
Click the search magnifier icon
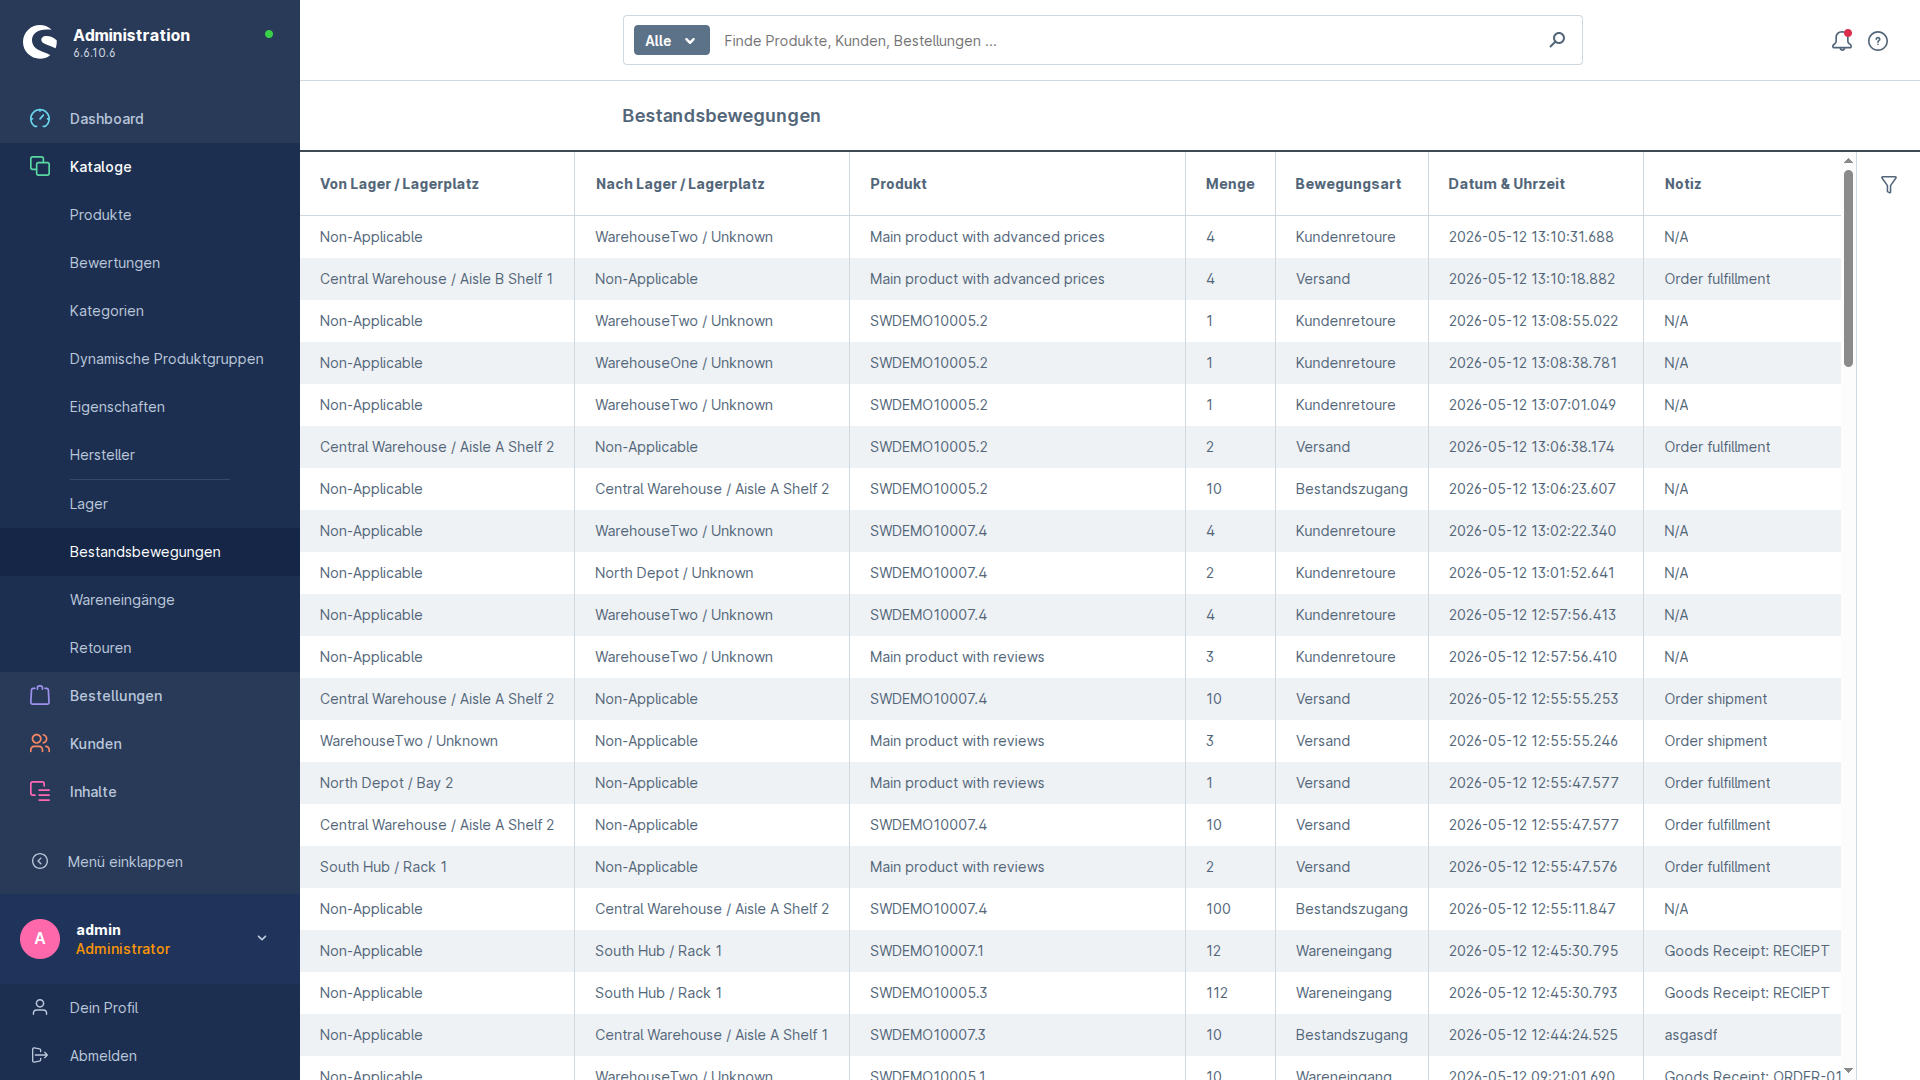1557,40
